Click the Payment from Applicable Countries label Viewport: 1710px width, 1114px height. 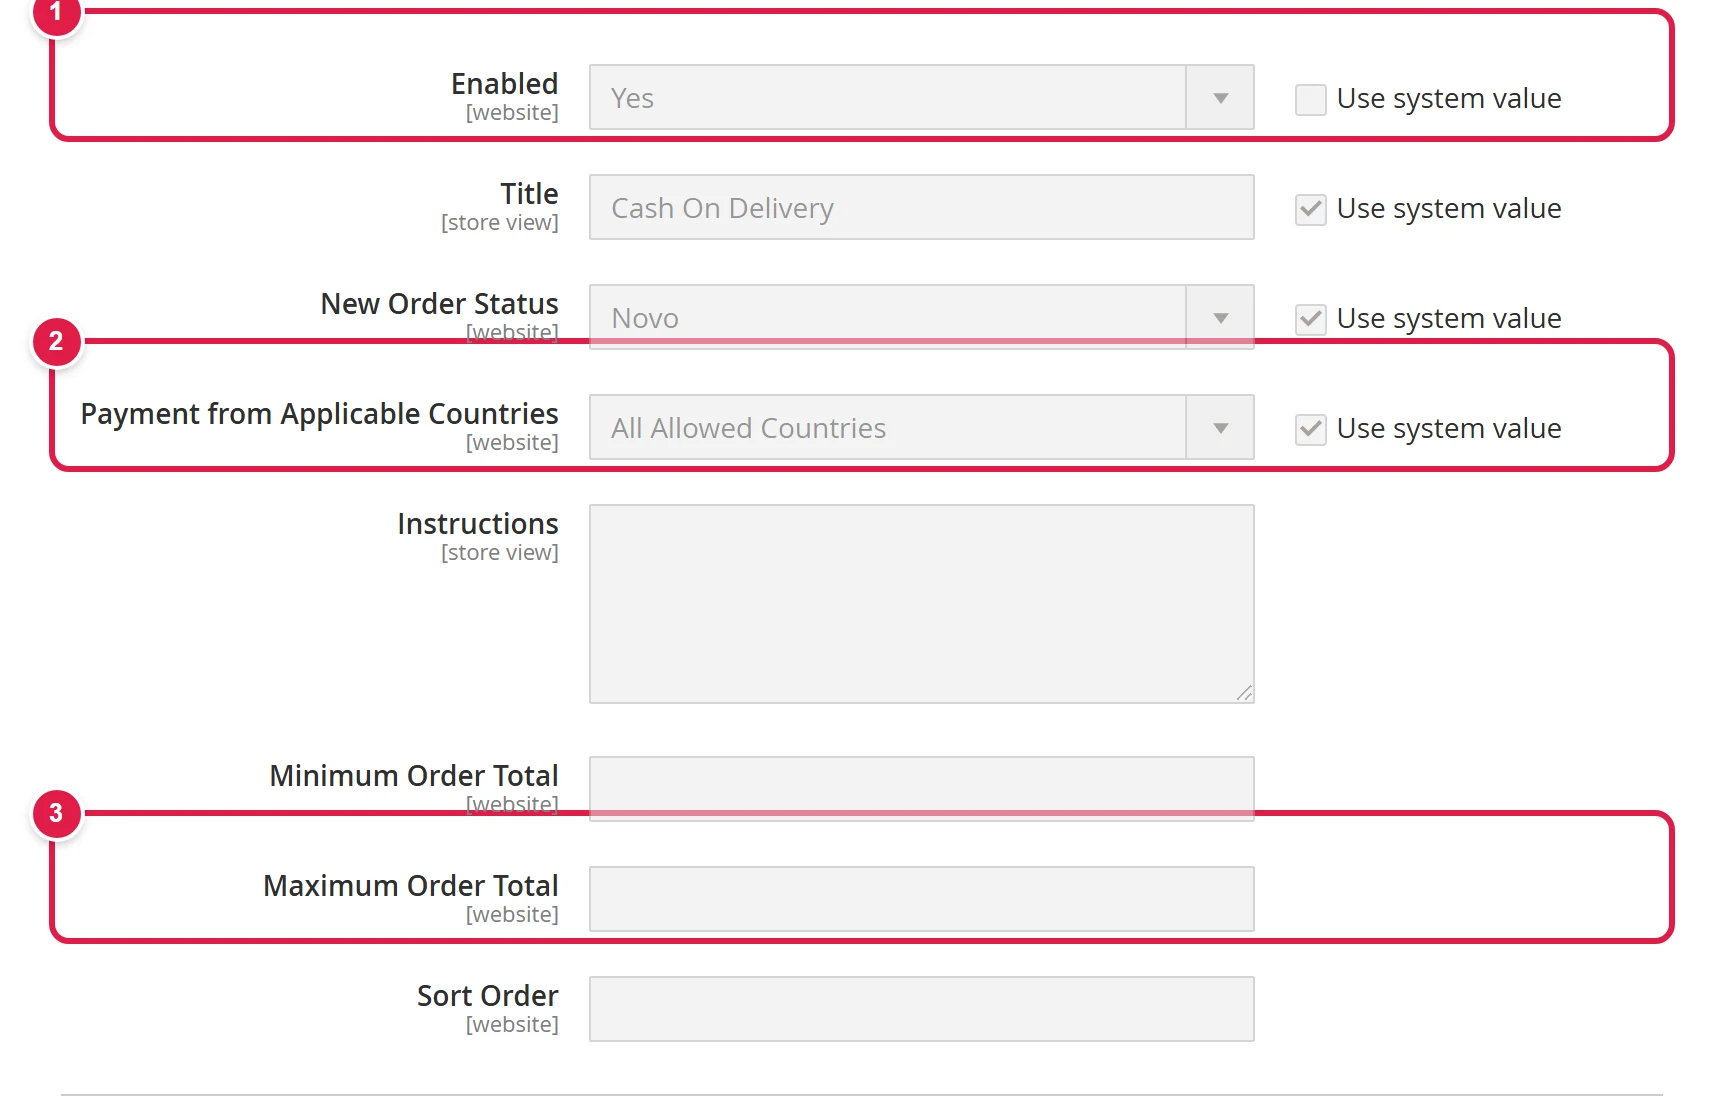tap(319, 414)
